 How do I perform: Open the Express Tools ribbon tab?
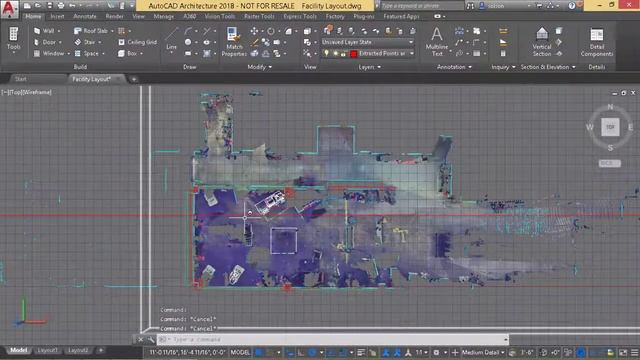click(300, 16)
